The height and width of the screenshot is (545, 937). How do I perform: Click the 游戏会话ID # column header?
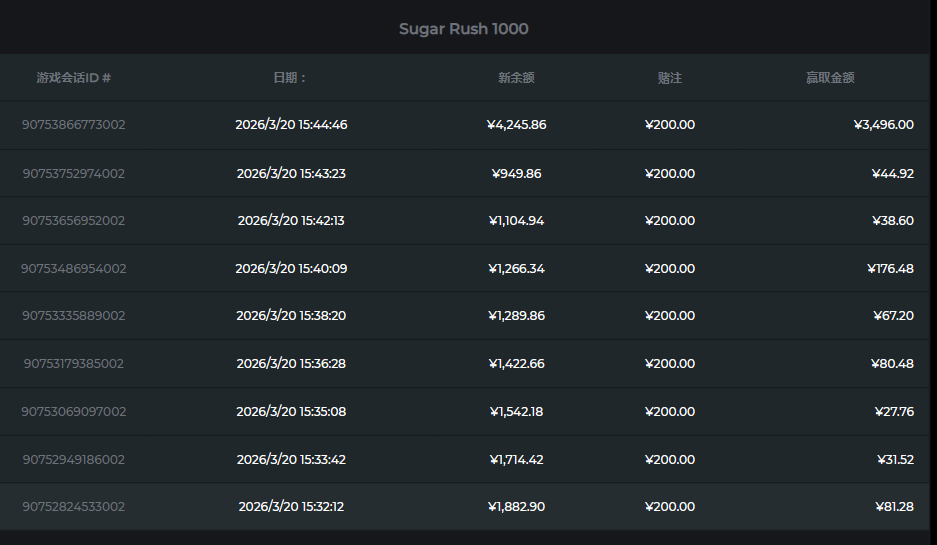tap(73, 77)
